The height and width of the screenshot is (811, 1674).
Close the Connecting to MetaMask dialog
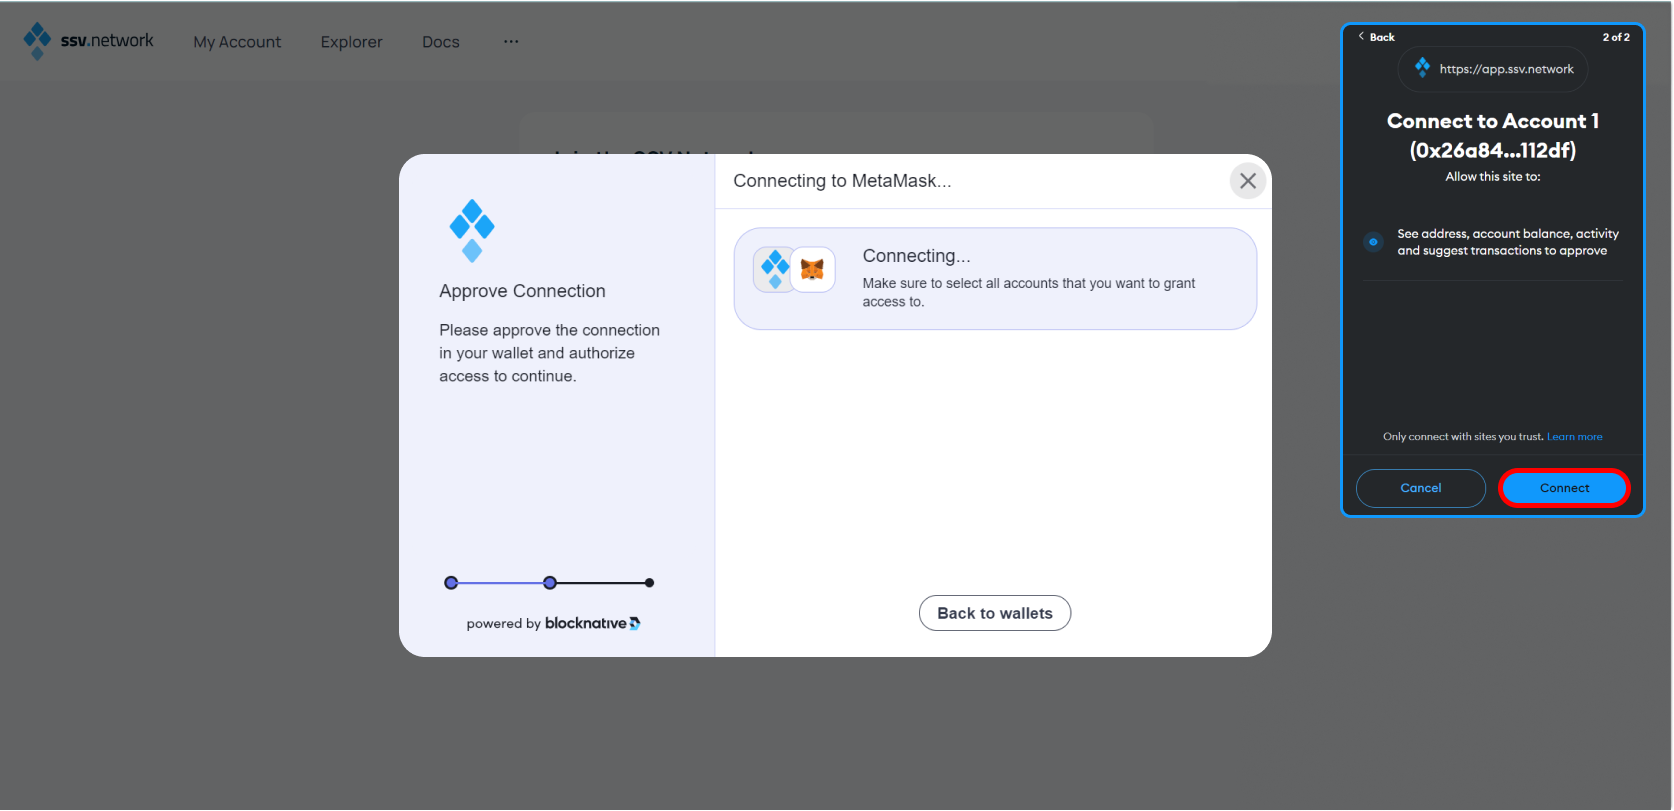[x=1248, y=181]
